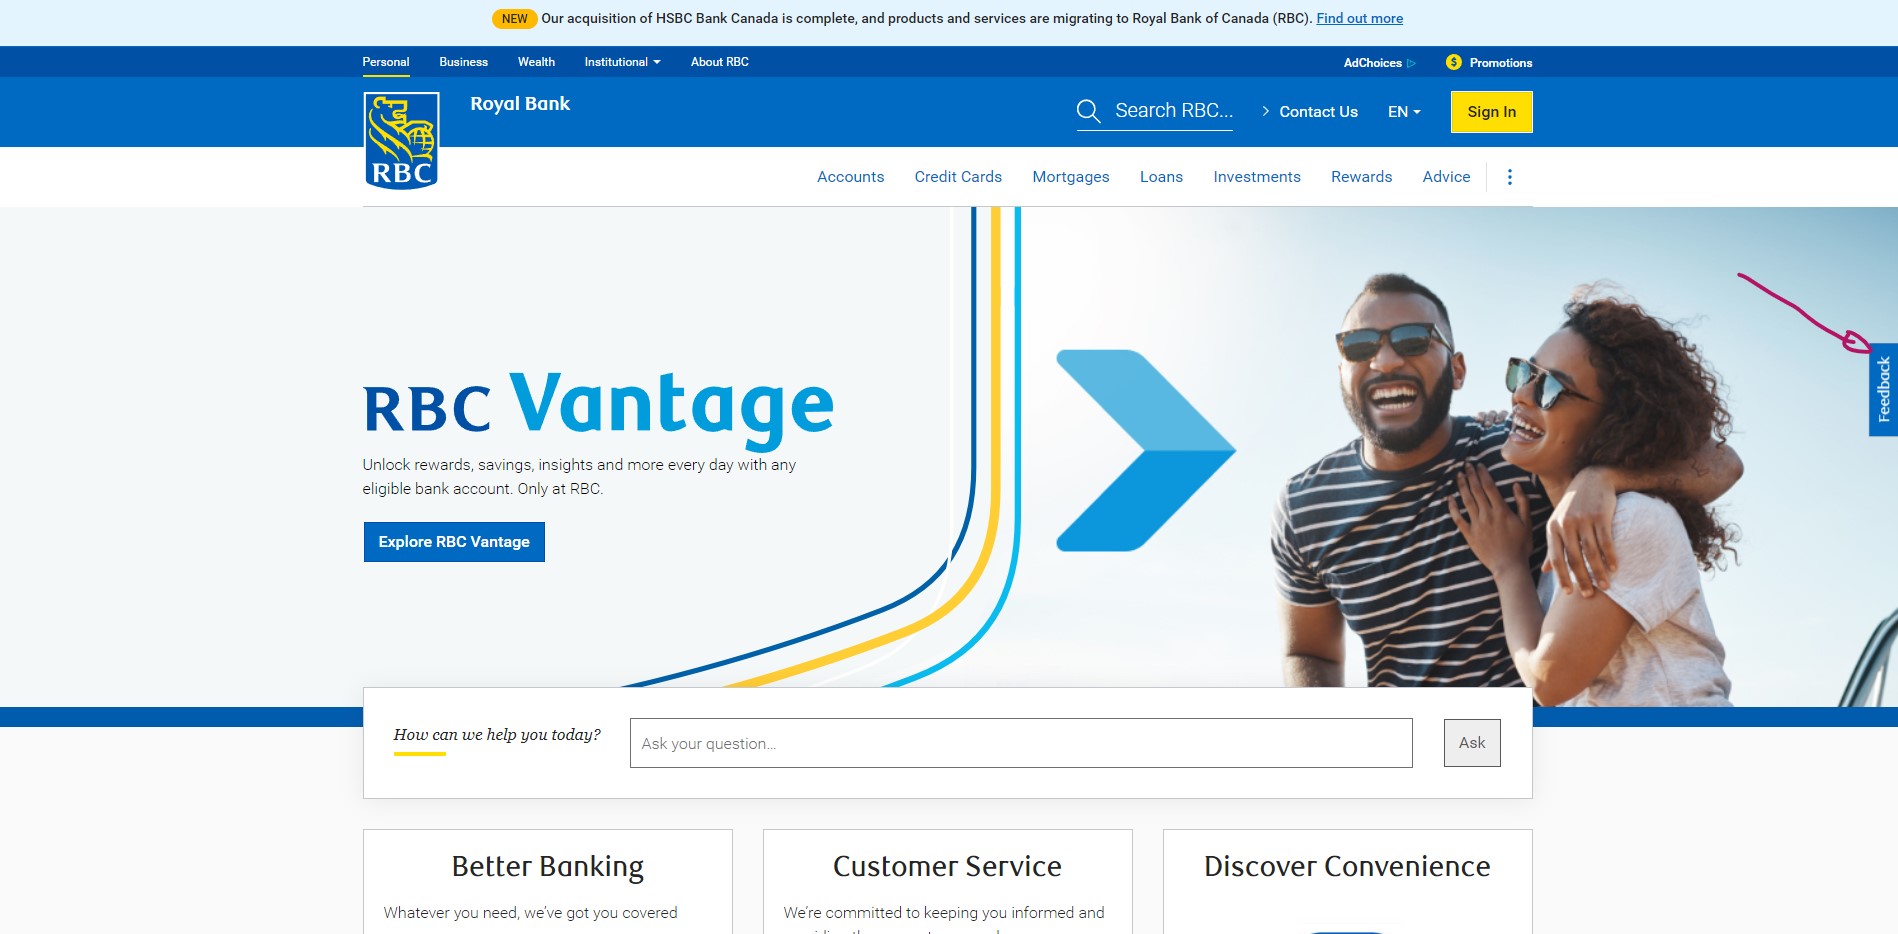Viewport: 1898px width, 934px height.
Task: Open the Feedback side tab
Action: coord(1883,390)
